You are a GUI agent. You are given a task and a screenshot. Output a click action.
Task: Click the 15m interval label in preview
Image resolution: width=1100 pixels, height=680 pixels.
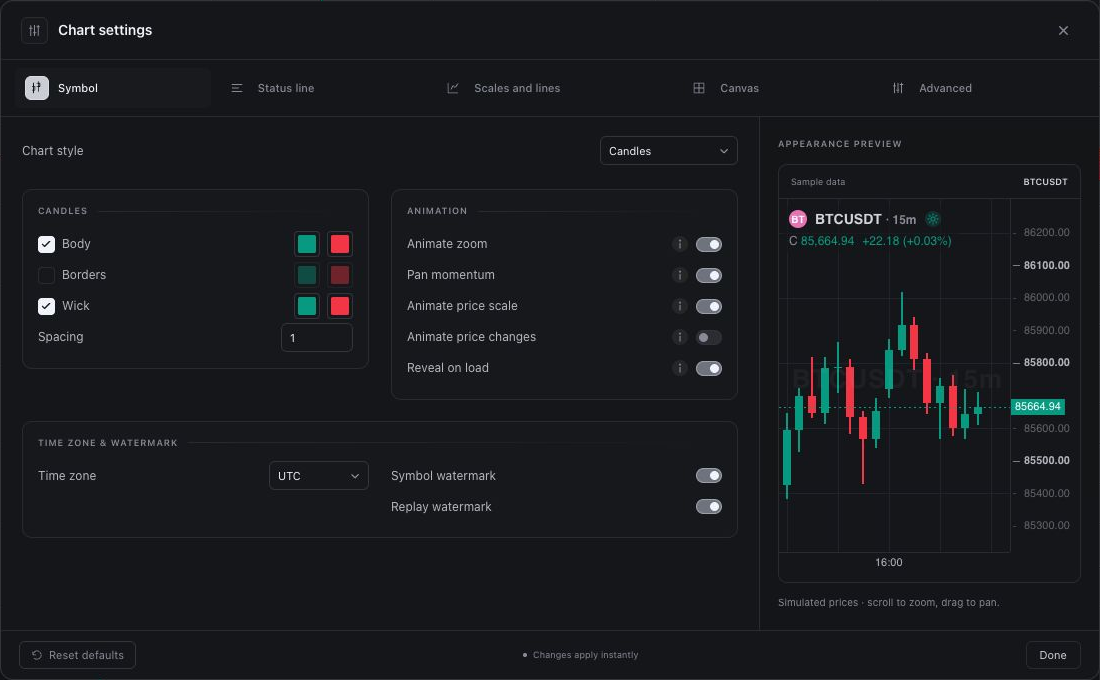tap(904, 220)
